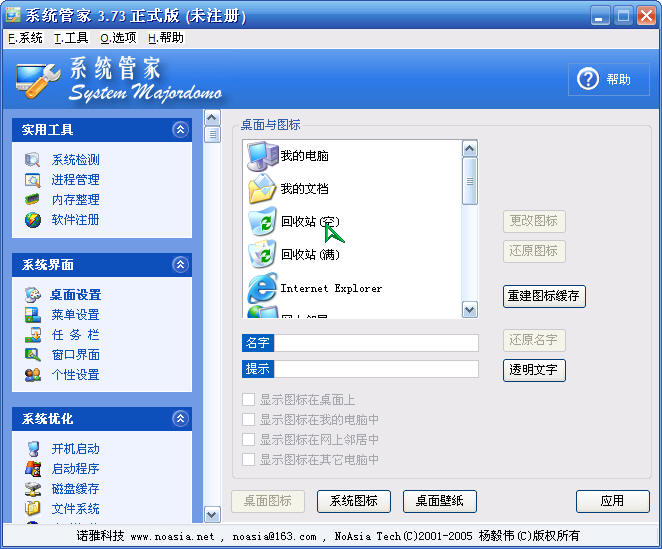Click the 重建图标缓存 button

pyautogui.click(x=544, y=296)
